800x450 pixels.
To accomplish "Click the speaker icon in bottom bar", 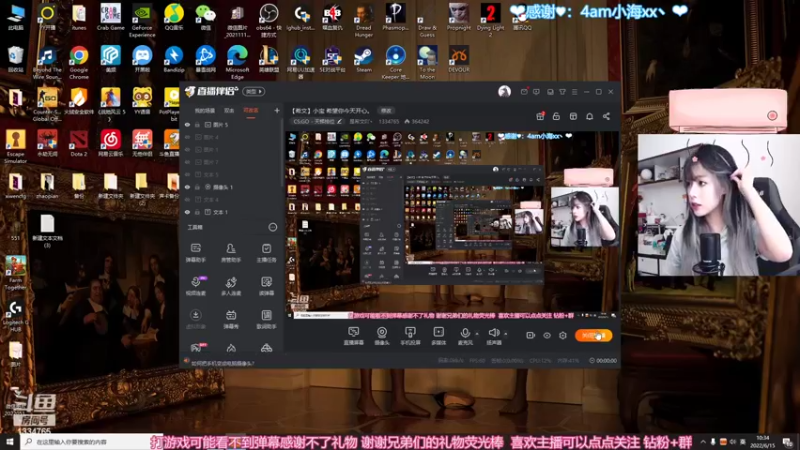I will tap(493, 333).
